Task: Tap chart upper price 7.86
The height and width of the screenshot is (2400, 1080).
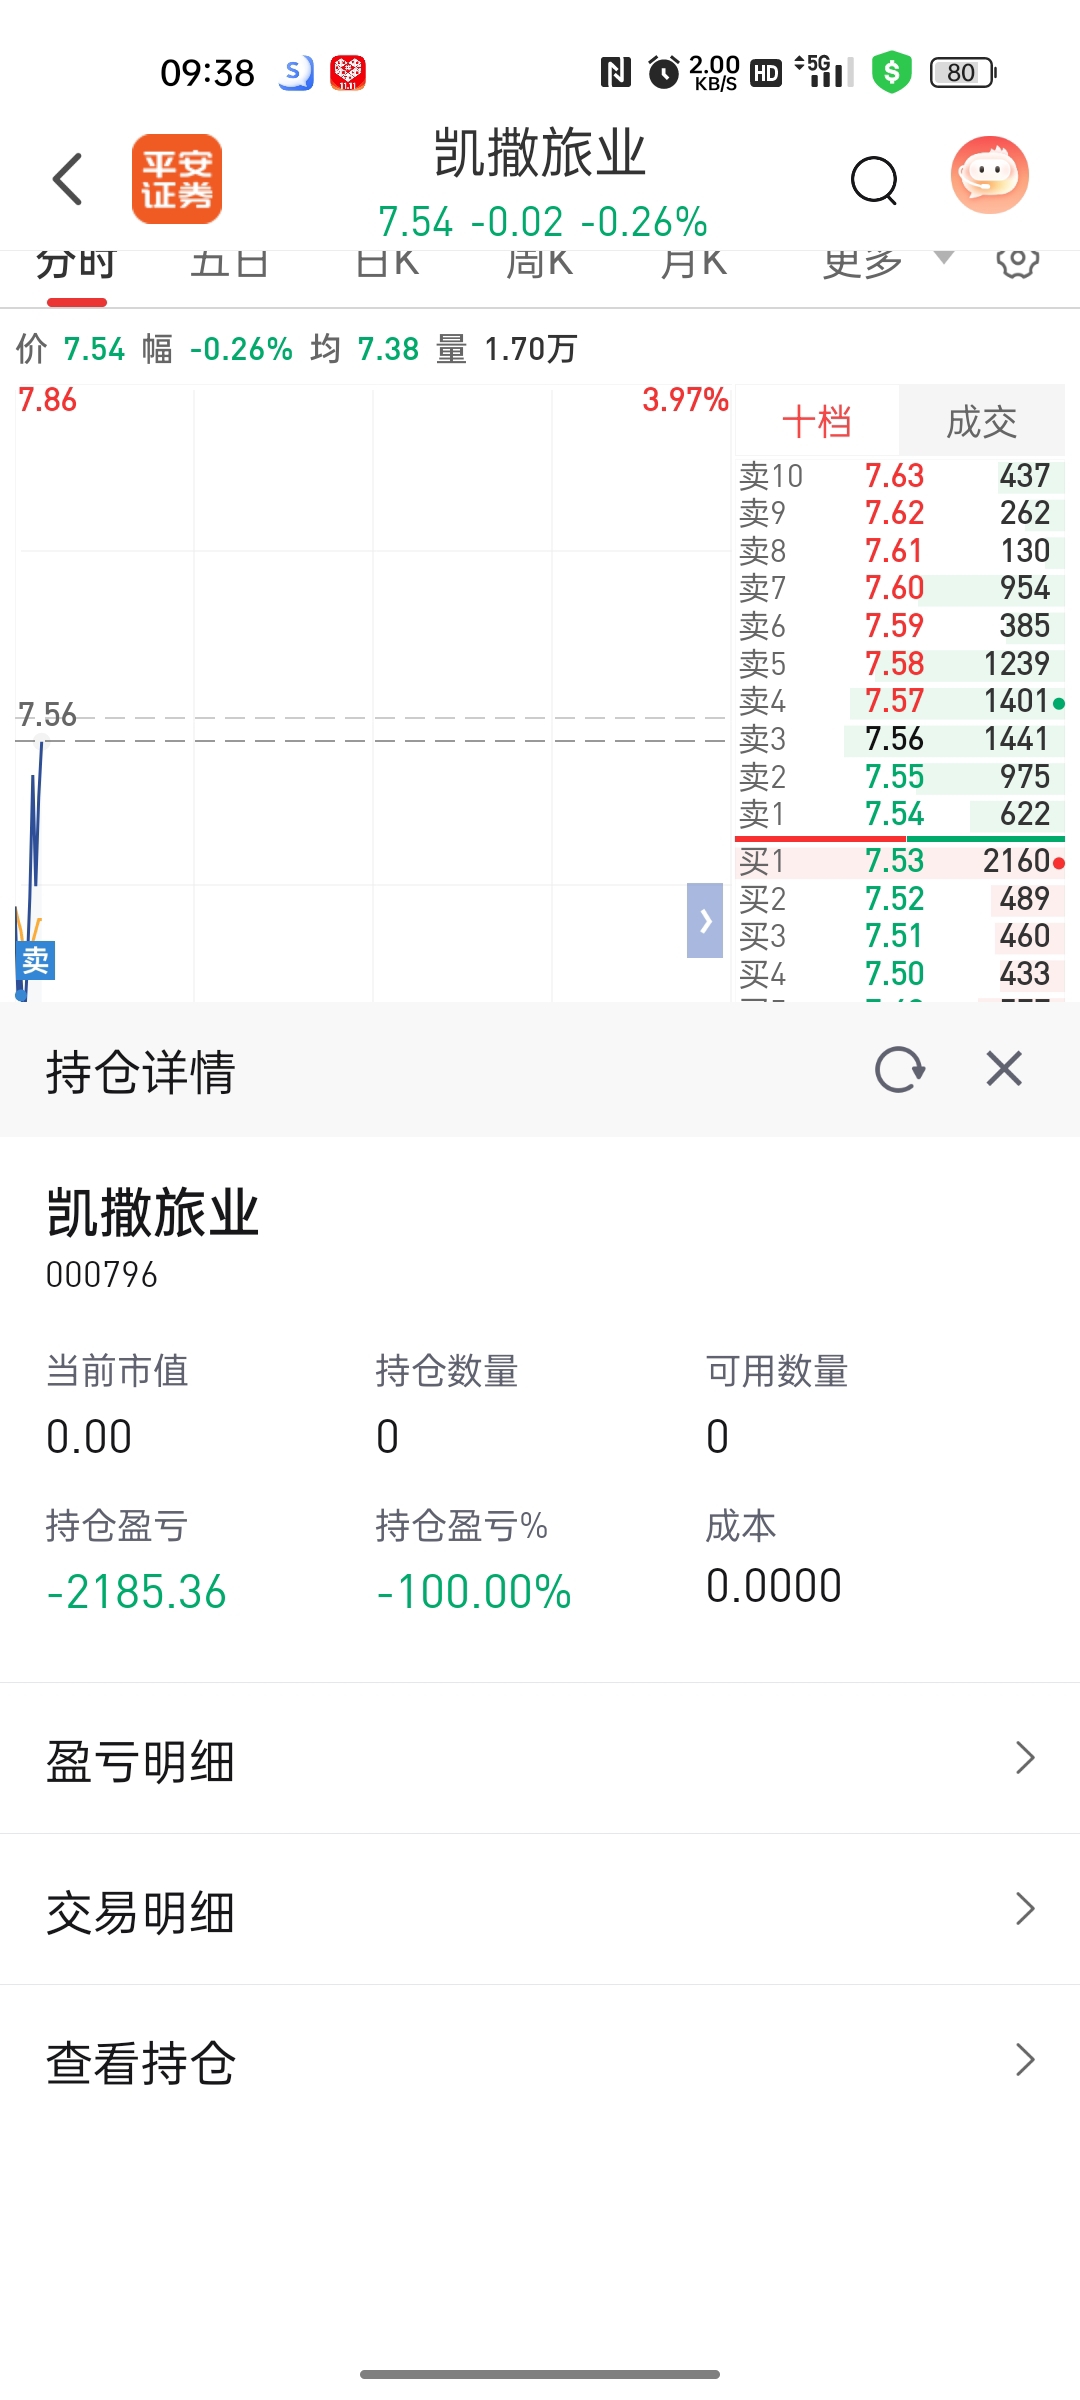Action: [47, 400]
